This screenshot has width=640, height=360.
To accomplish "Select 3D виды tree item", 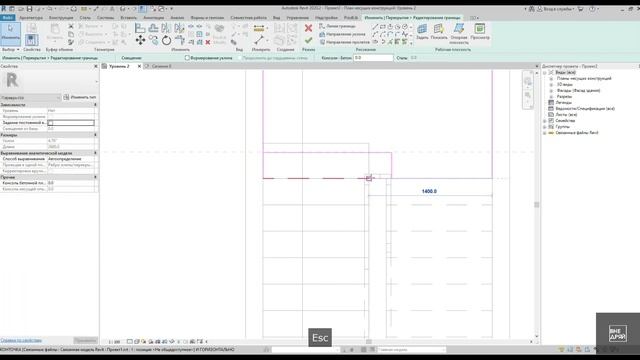I will 564,84.
